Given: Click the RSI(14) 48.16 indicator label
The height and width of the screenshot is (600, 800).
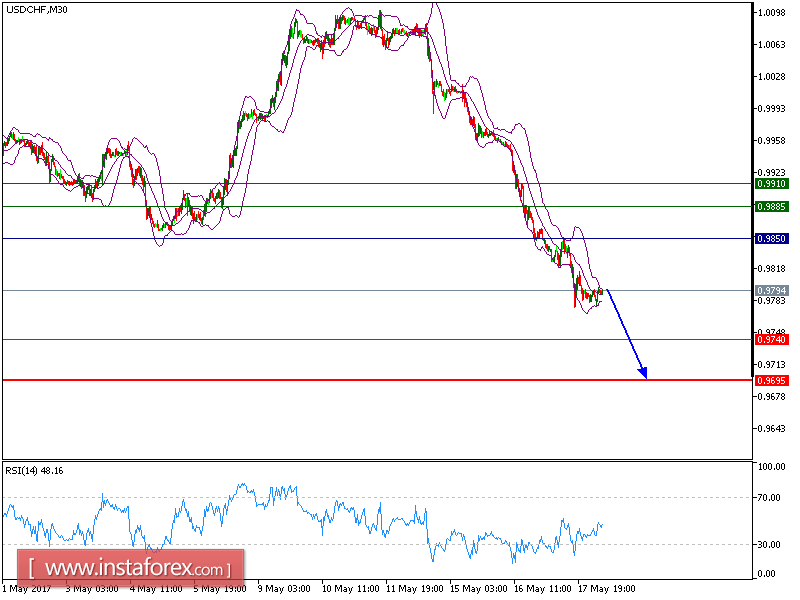Looking at the screenshot, I should 34,471.
